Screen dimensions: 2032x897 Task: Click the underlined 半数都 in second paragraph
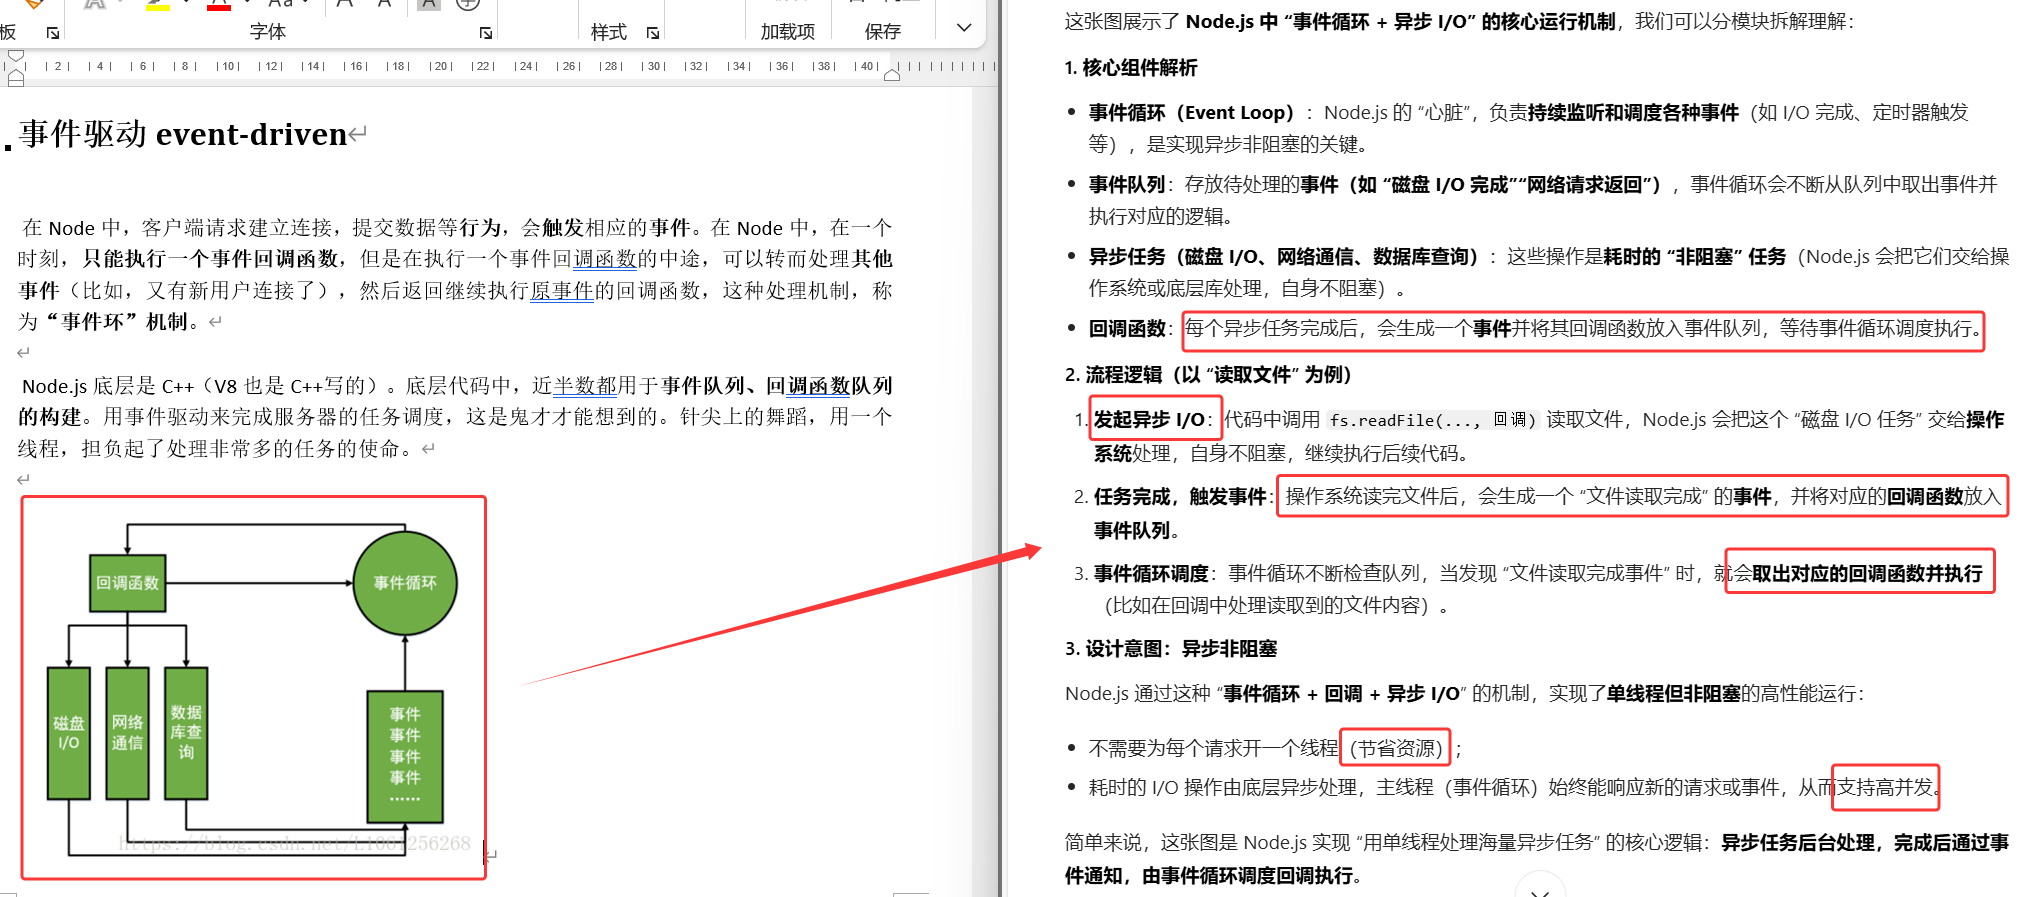585,386
